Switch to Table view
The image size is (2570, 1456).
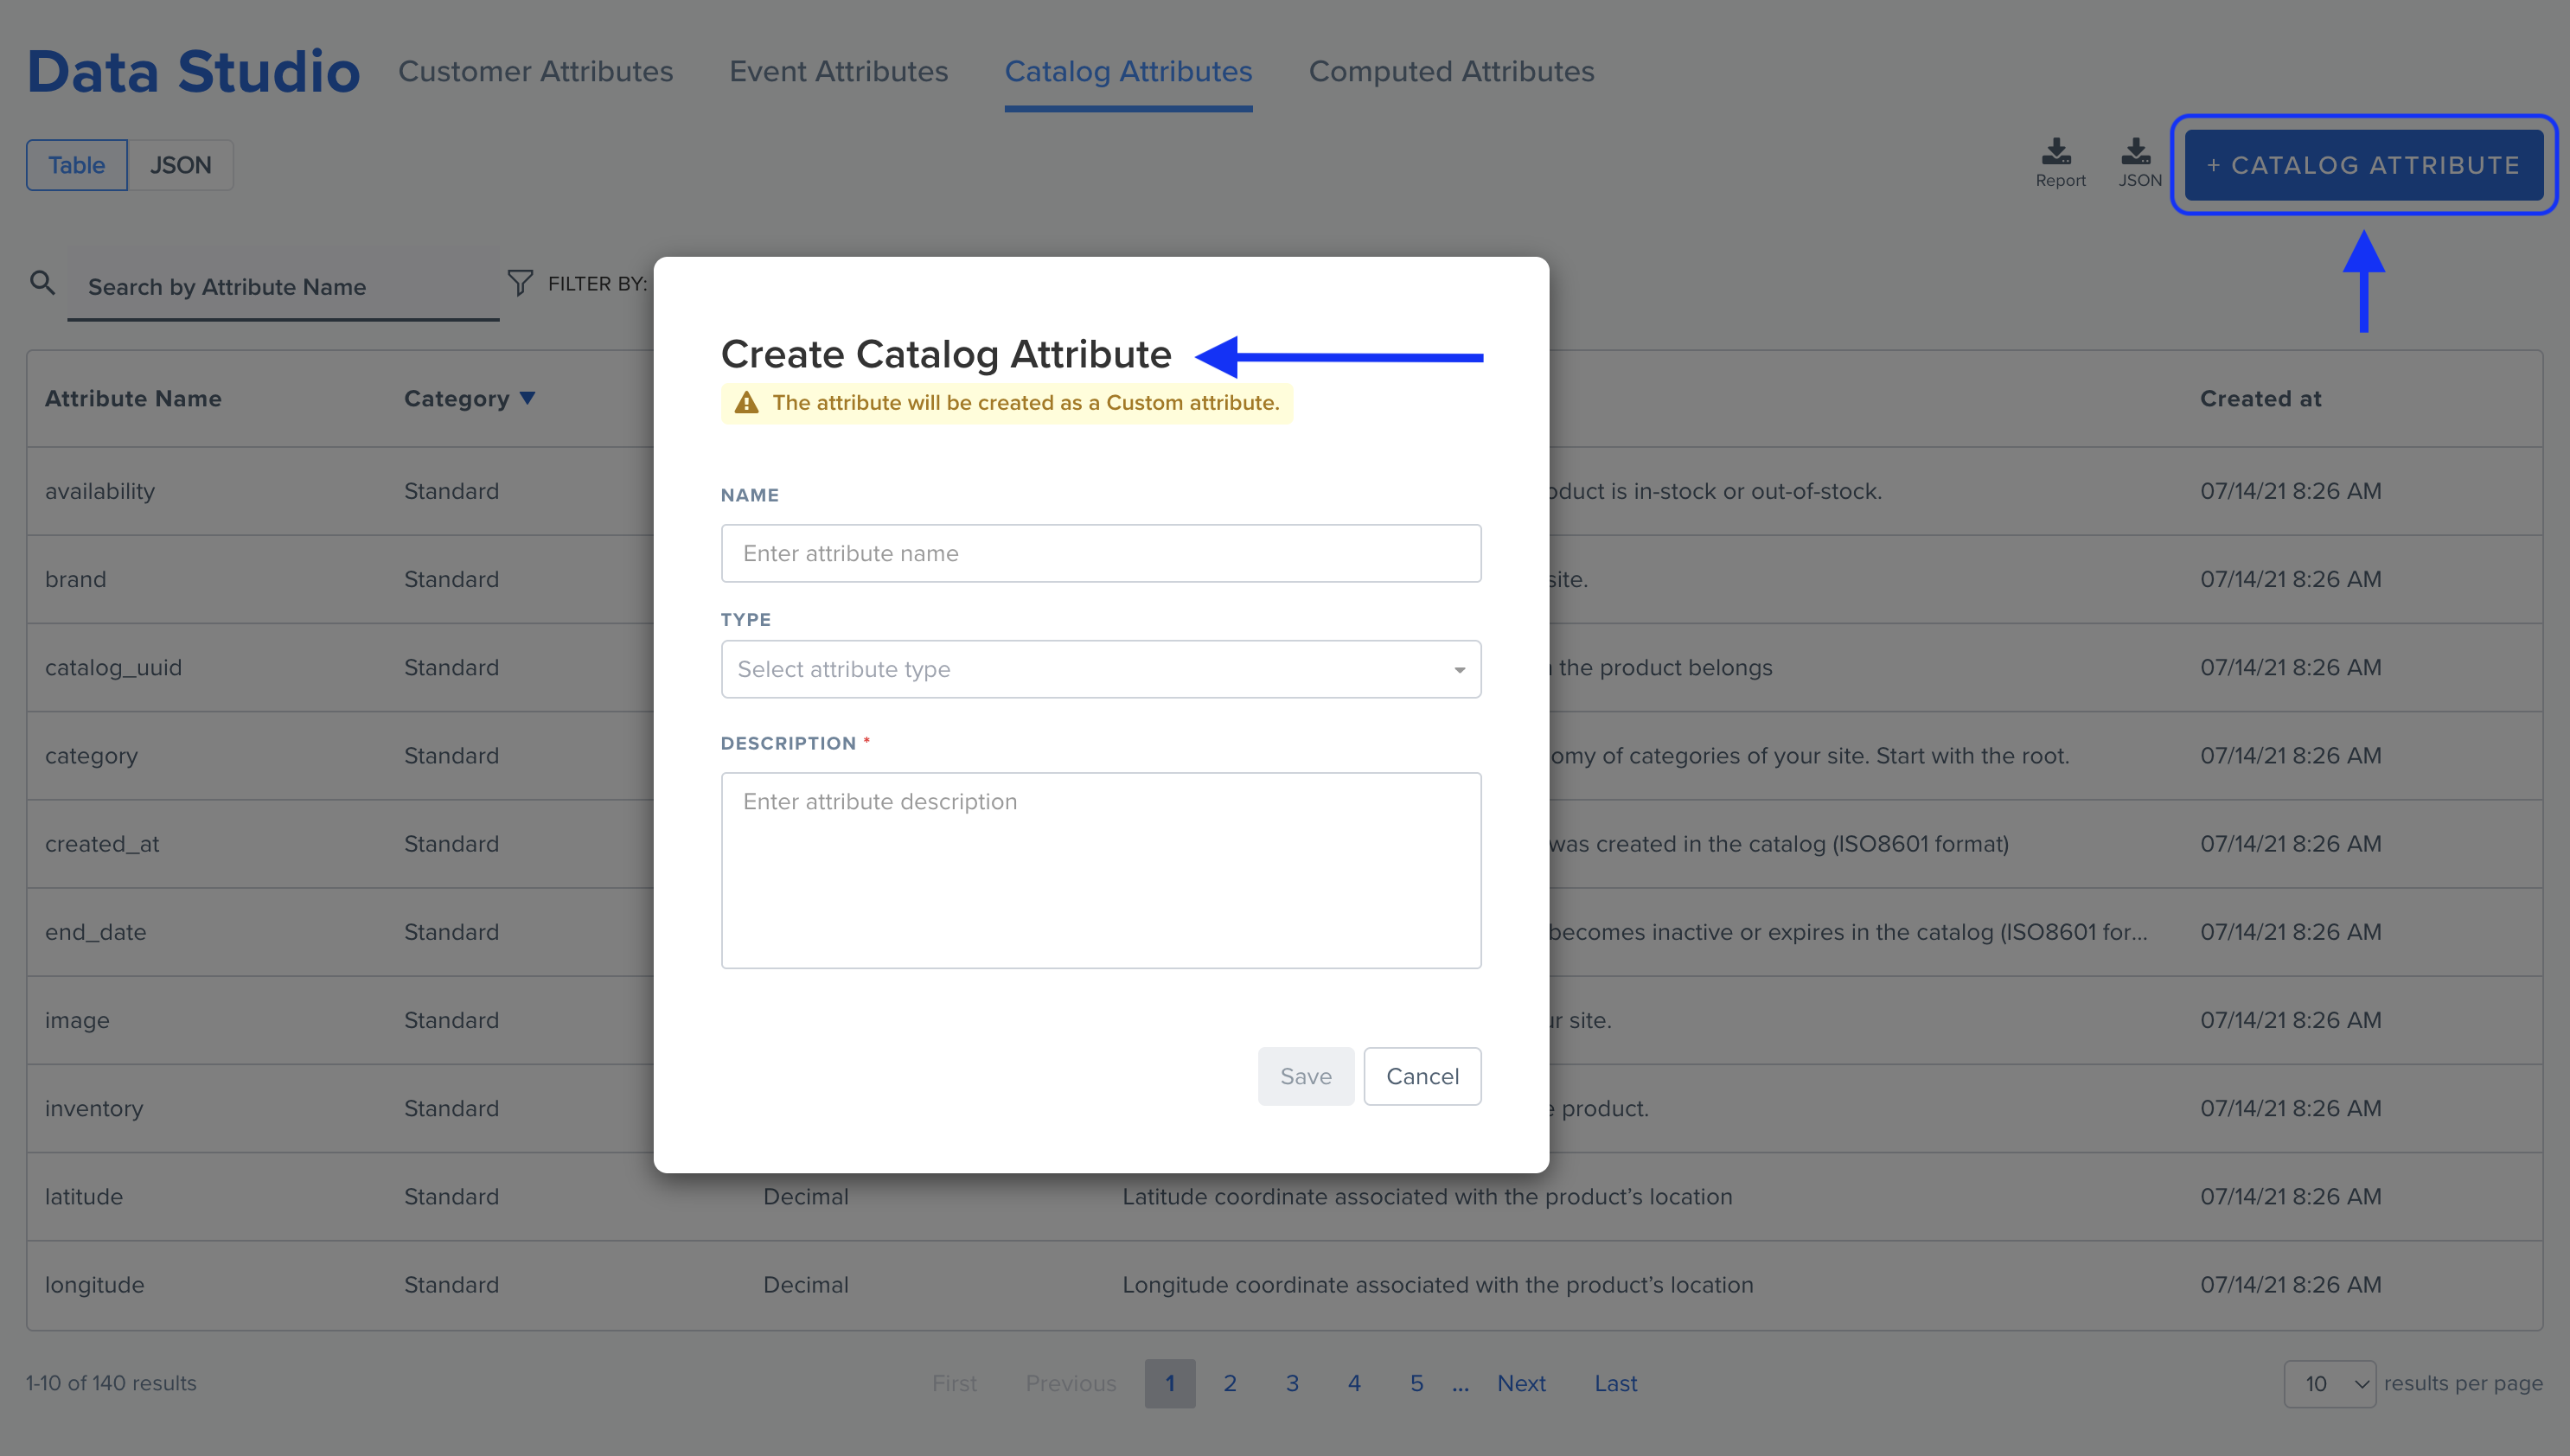click(x=77, y=165)
